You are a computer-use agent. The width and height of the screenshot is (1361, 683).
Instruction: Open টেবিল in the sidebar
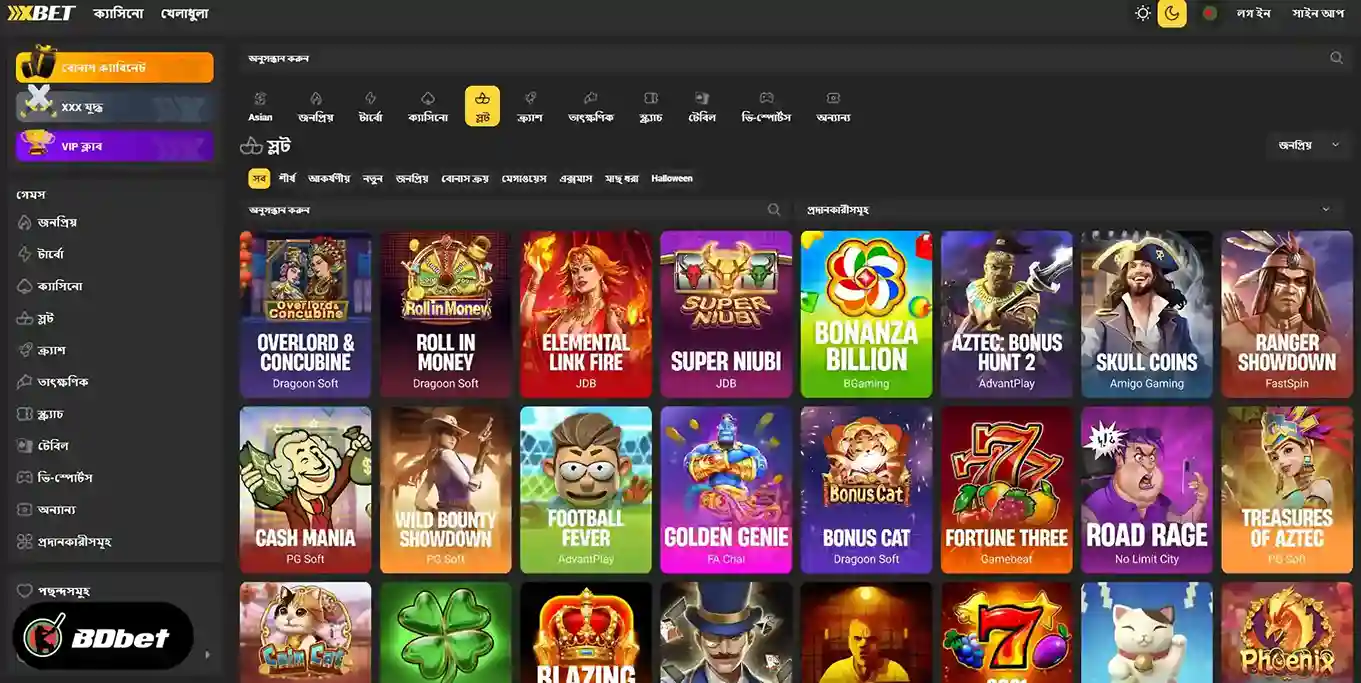pos(52,446)
